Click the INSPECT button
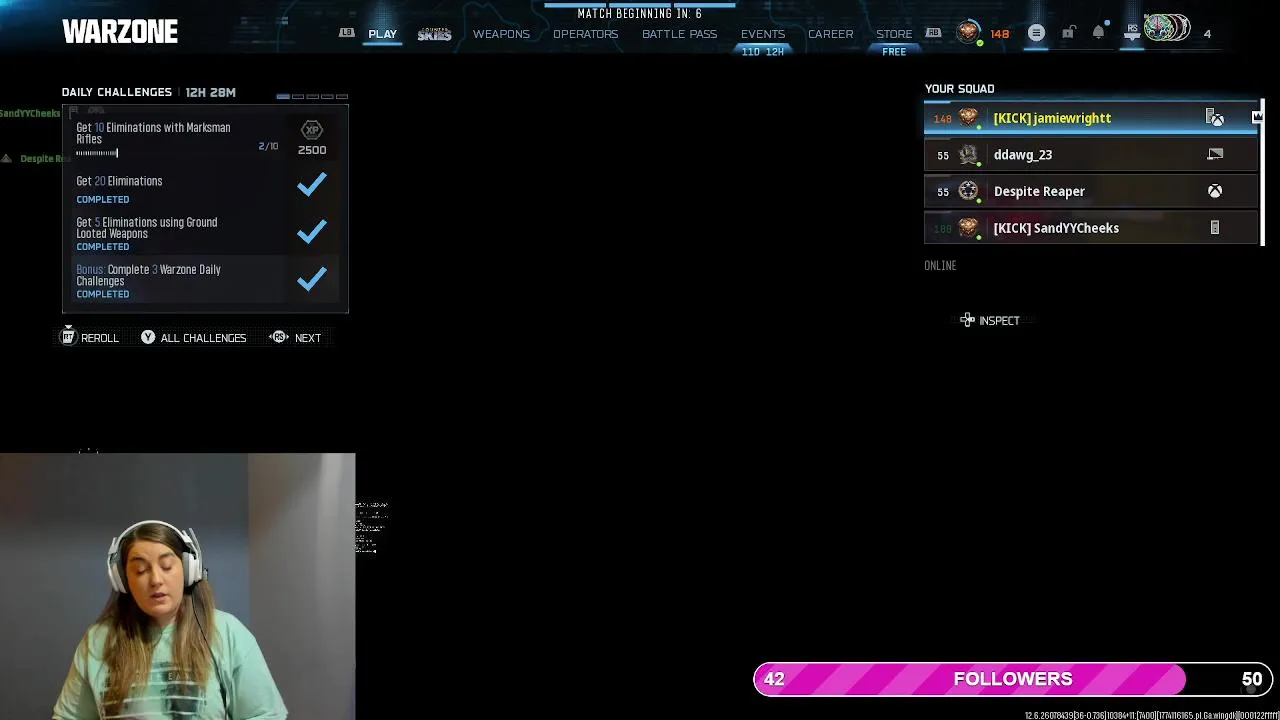Image resolution: width=1280 pixels, height=720 pixels. [x=990, y=321]
